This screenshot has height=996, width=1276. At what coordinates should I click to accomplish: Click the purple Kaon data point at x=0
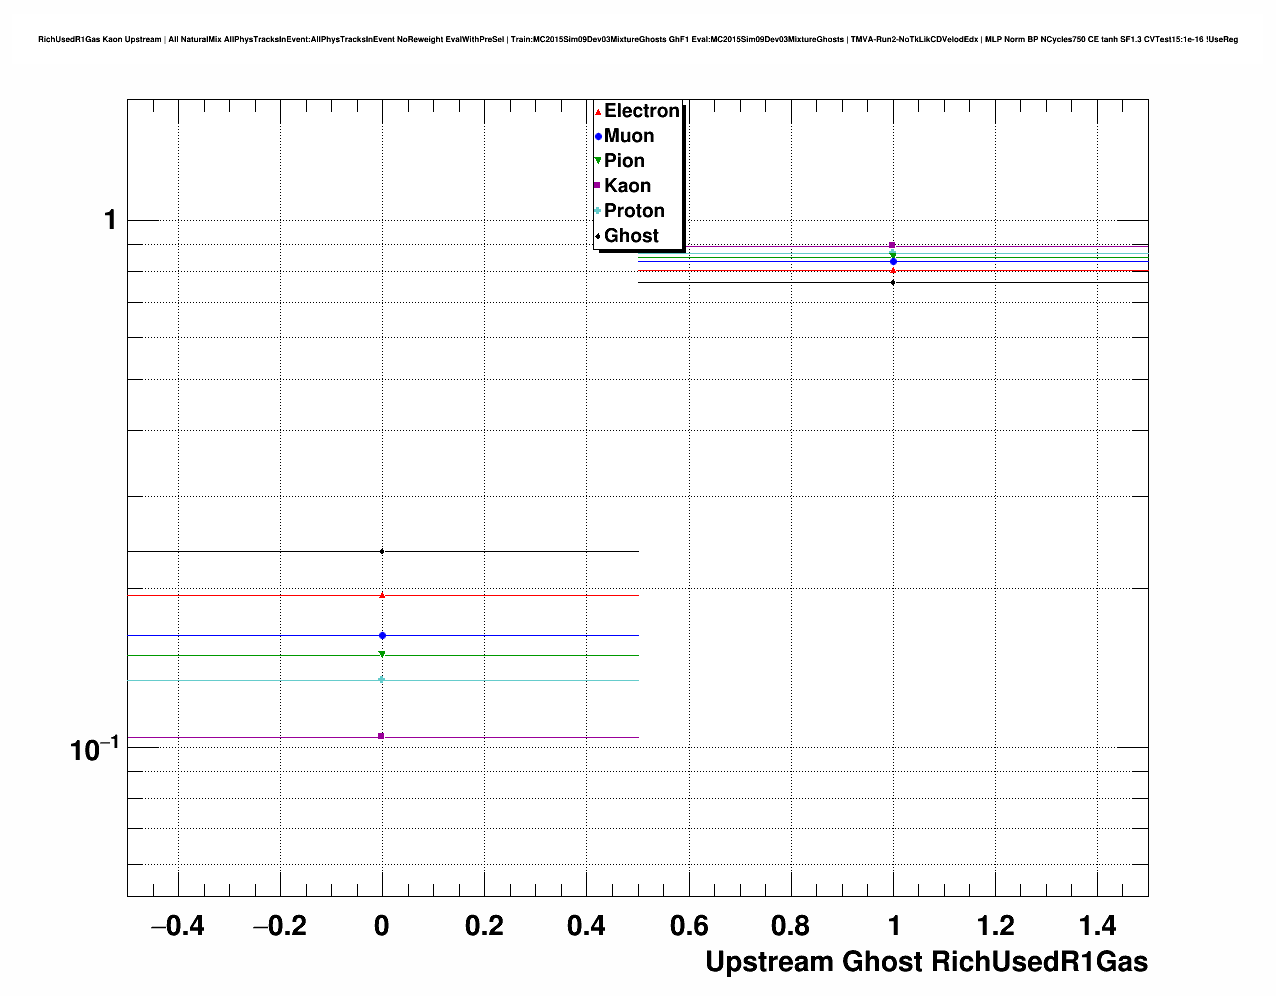point(381,736)
